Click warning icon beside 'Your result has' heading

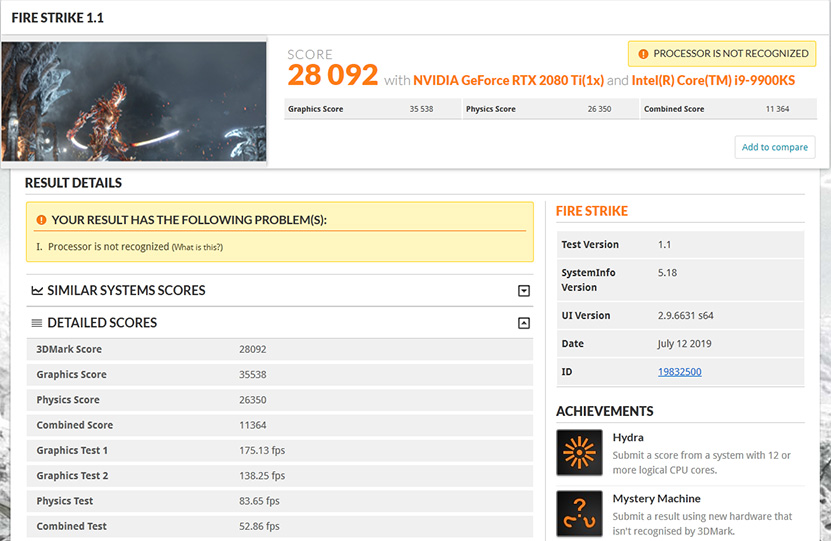41,220
